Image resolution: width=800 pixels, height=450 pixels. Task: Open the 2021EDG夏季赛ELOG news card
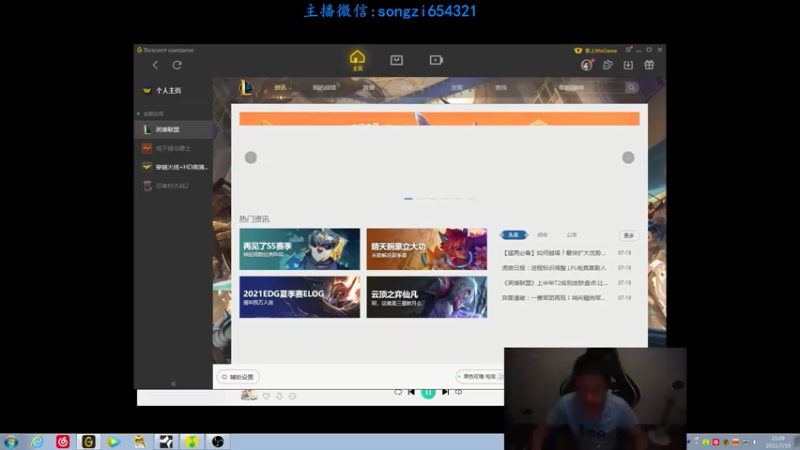299,297
